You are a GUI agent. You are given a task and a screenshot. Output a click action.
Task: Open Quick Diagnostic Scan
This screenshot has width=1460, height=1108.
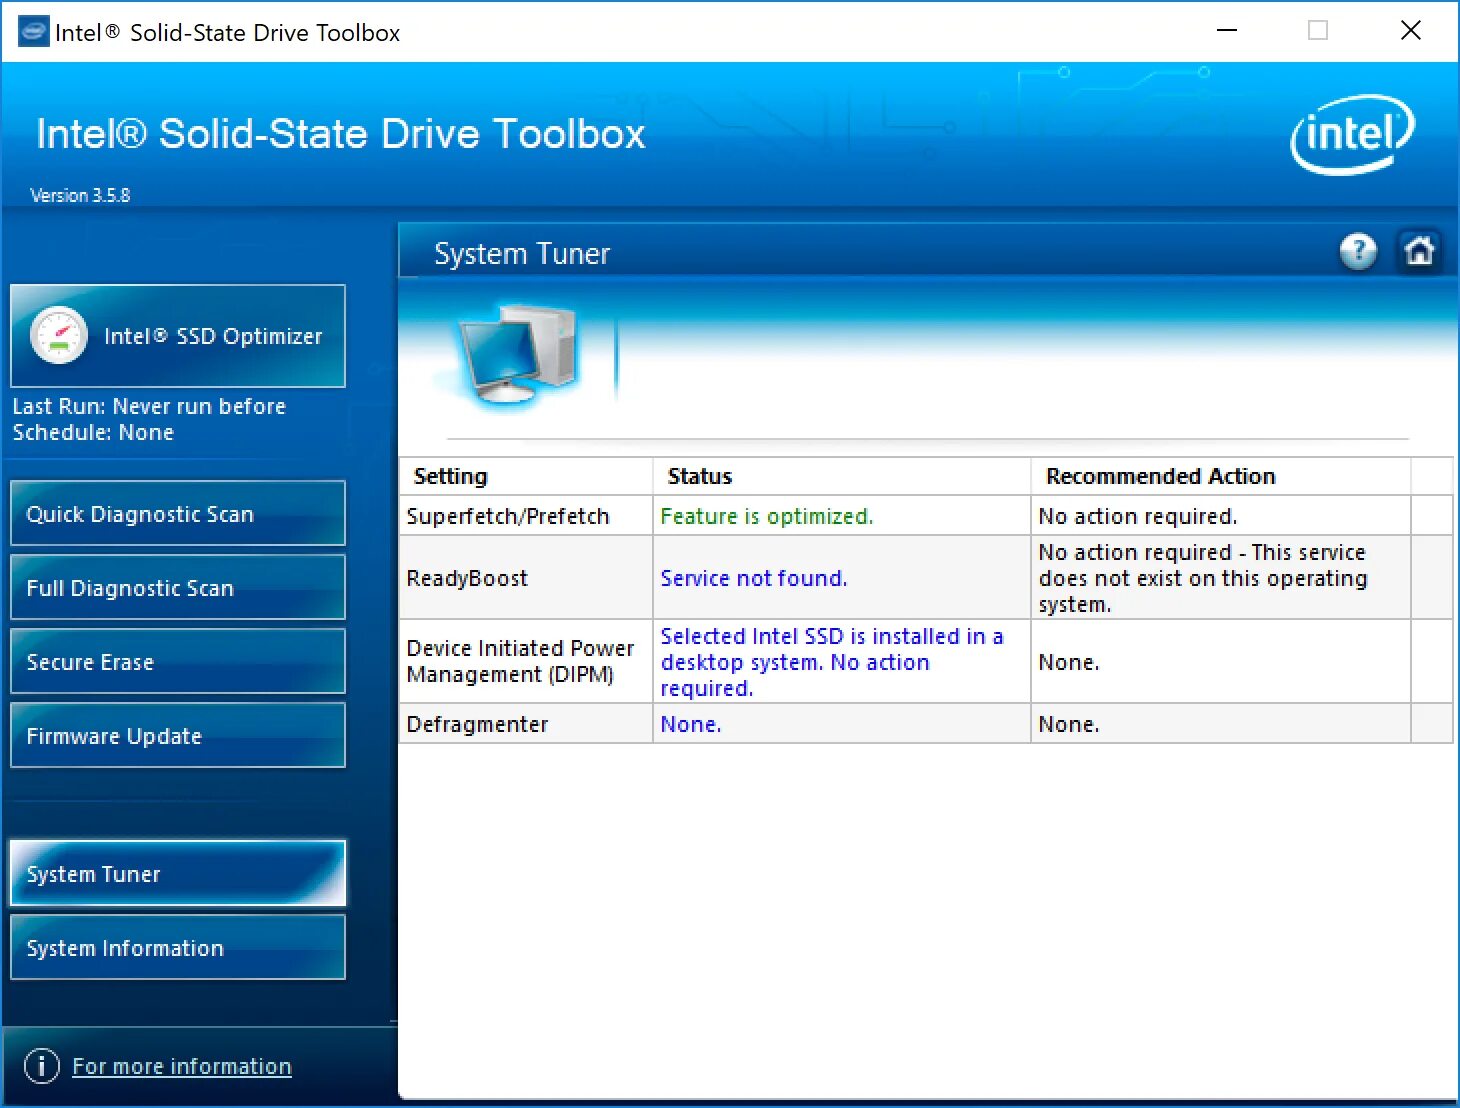(177, 513)
